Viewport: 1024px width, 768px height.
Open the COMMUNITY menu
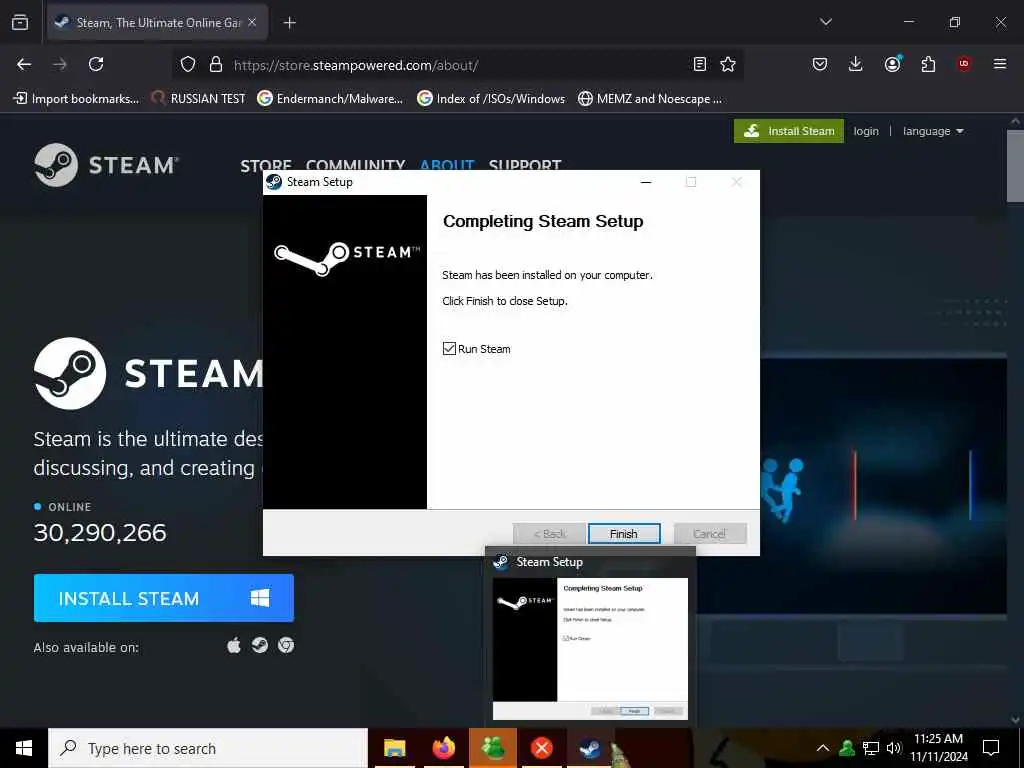pyautogui.click(x=355, y=165)
